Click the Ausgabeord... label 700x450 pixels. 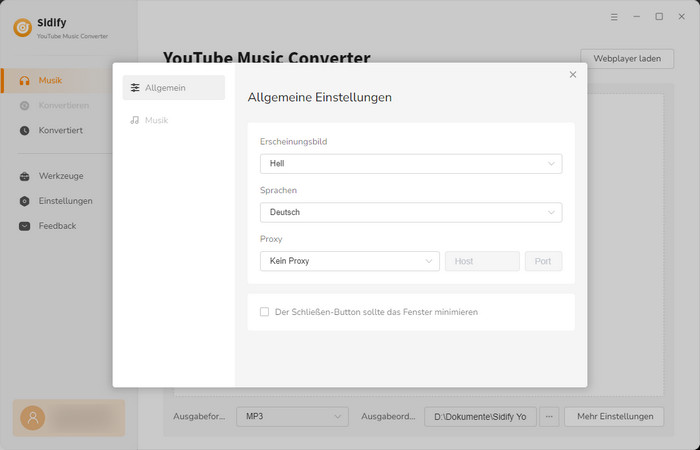pos(388,417)
